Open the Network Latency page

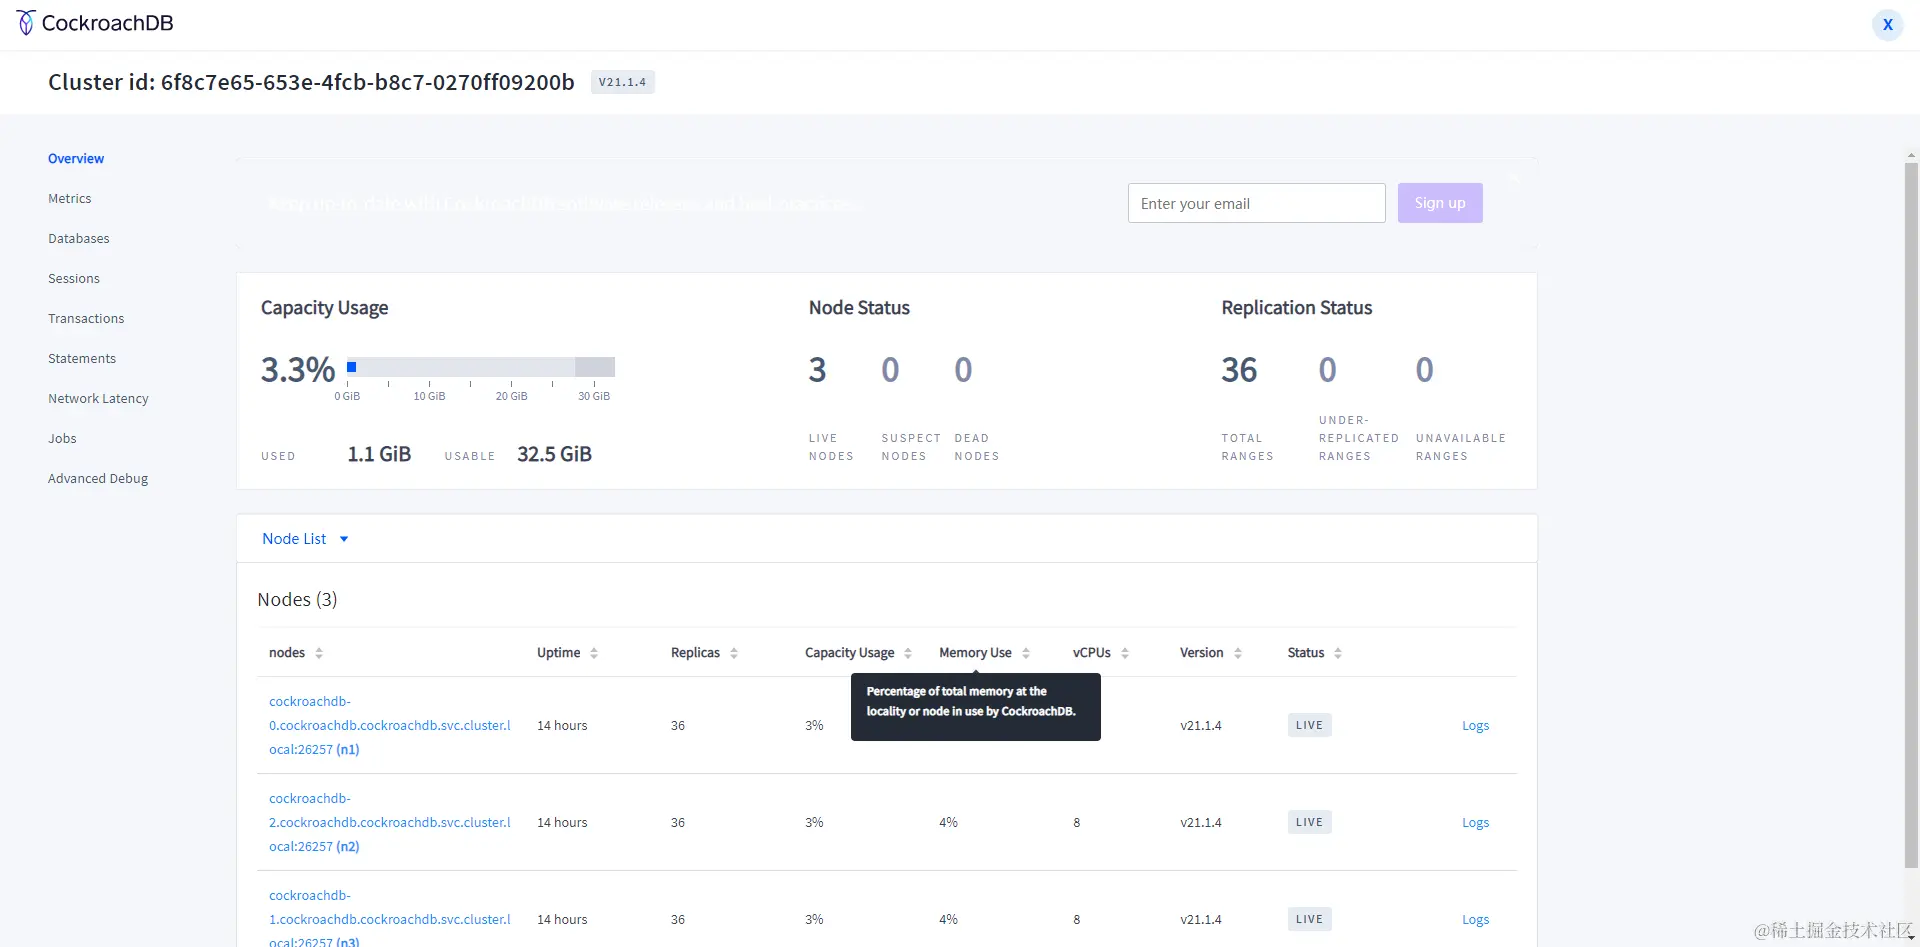pos(98,399)
